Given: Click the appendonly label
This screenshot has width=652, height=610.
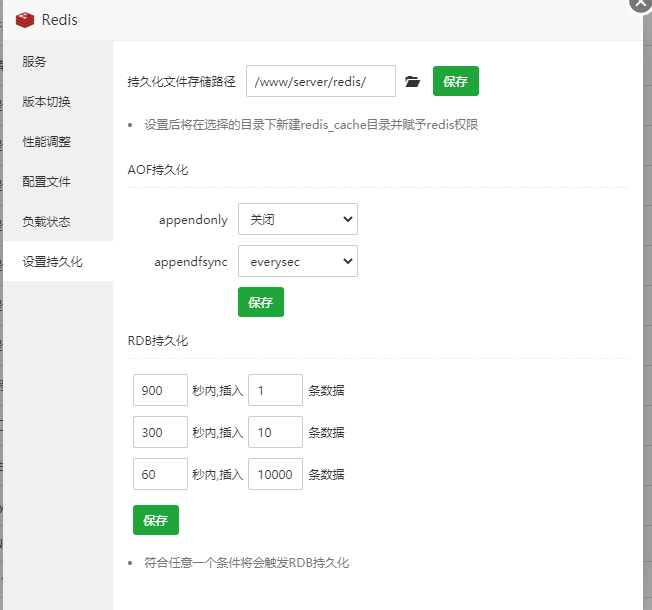Looking at the screenshot, I should click(x=193, y=220).
